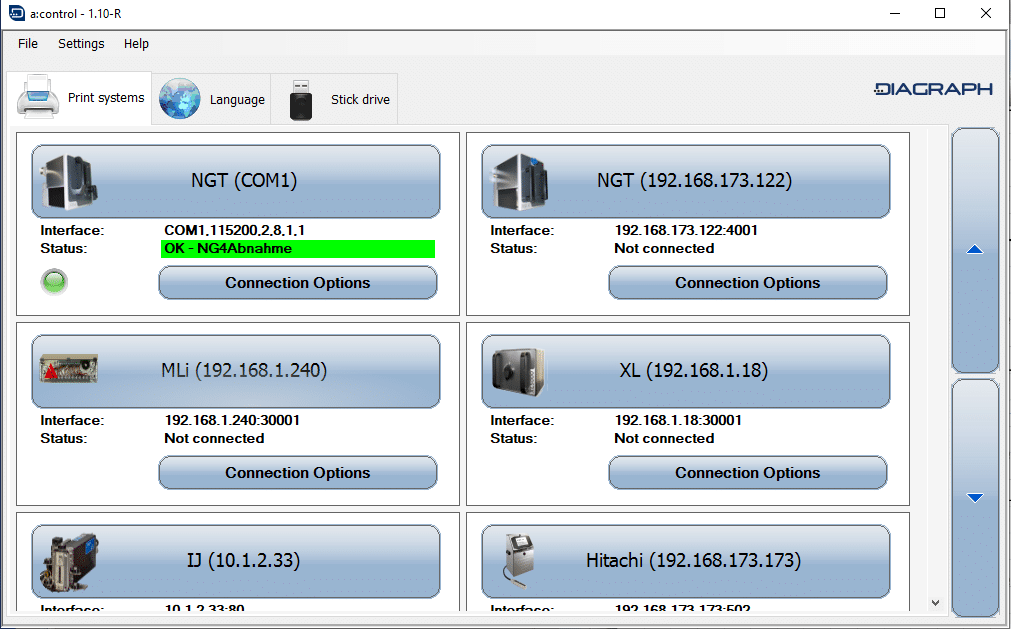This screenshot has height=629, width=1011.
Task: Click the small scrollbar down chevron
Action: coord(936,603)
